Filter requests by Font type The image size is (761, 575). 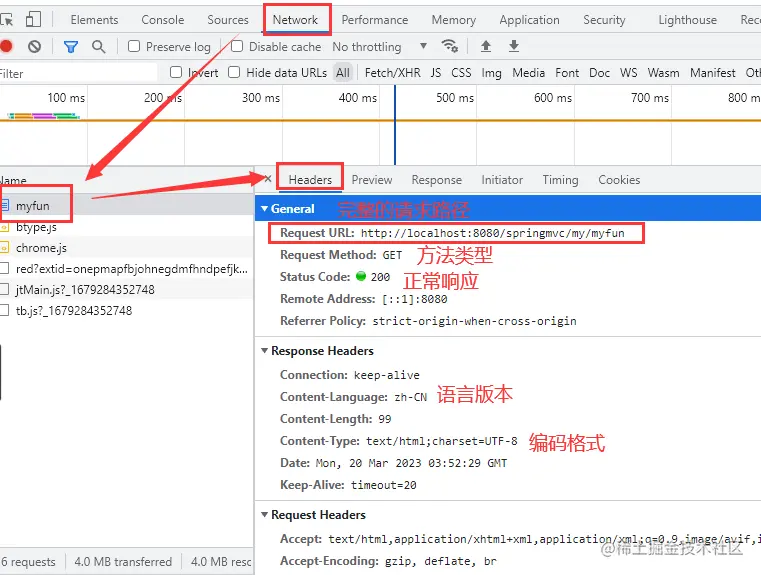[567, 73]
